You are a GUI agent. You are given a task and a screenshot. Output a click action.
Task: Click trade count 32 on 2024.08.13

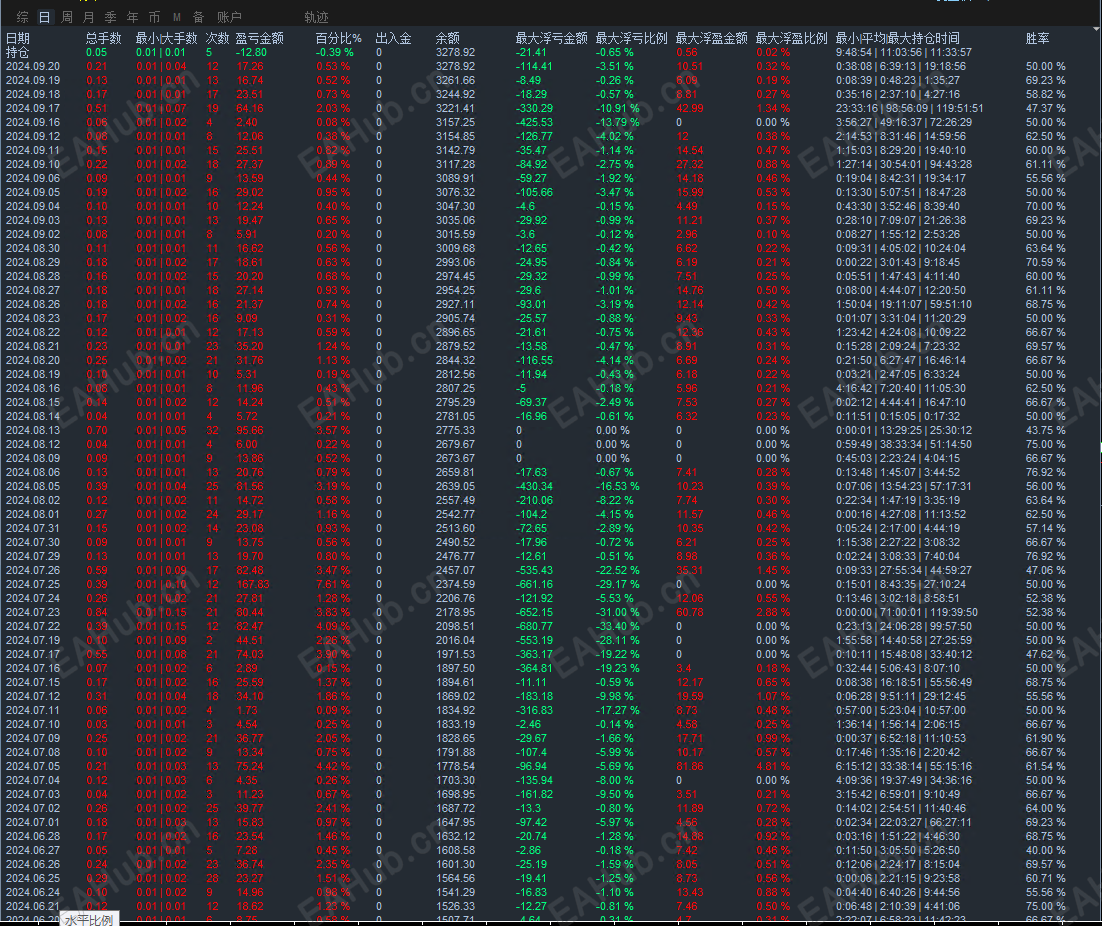[x=212, y=431]
